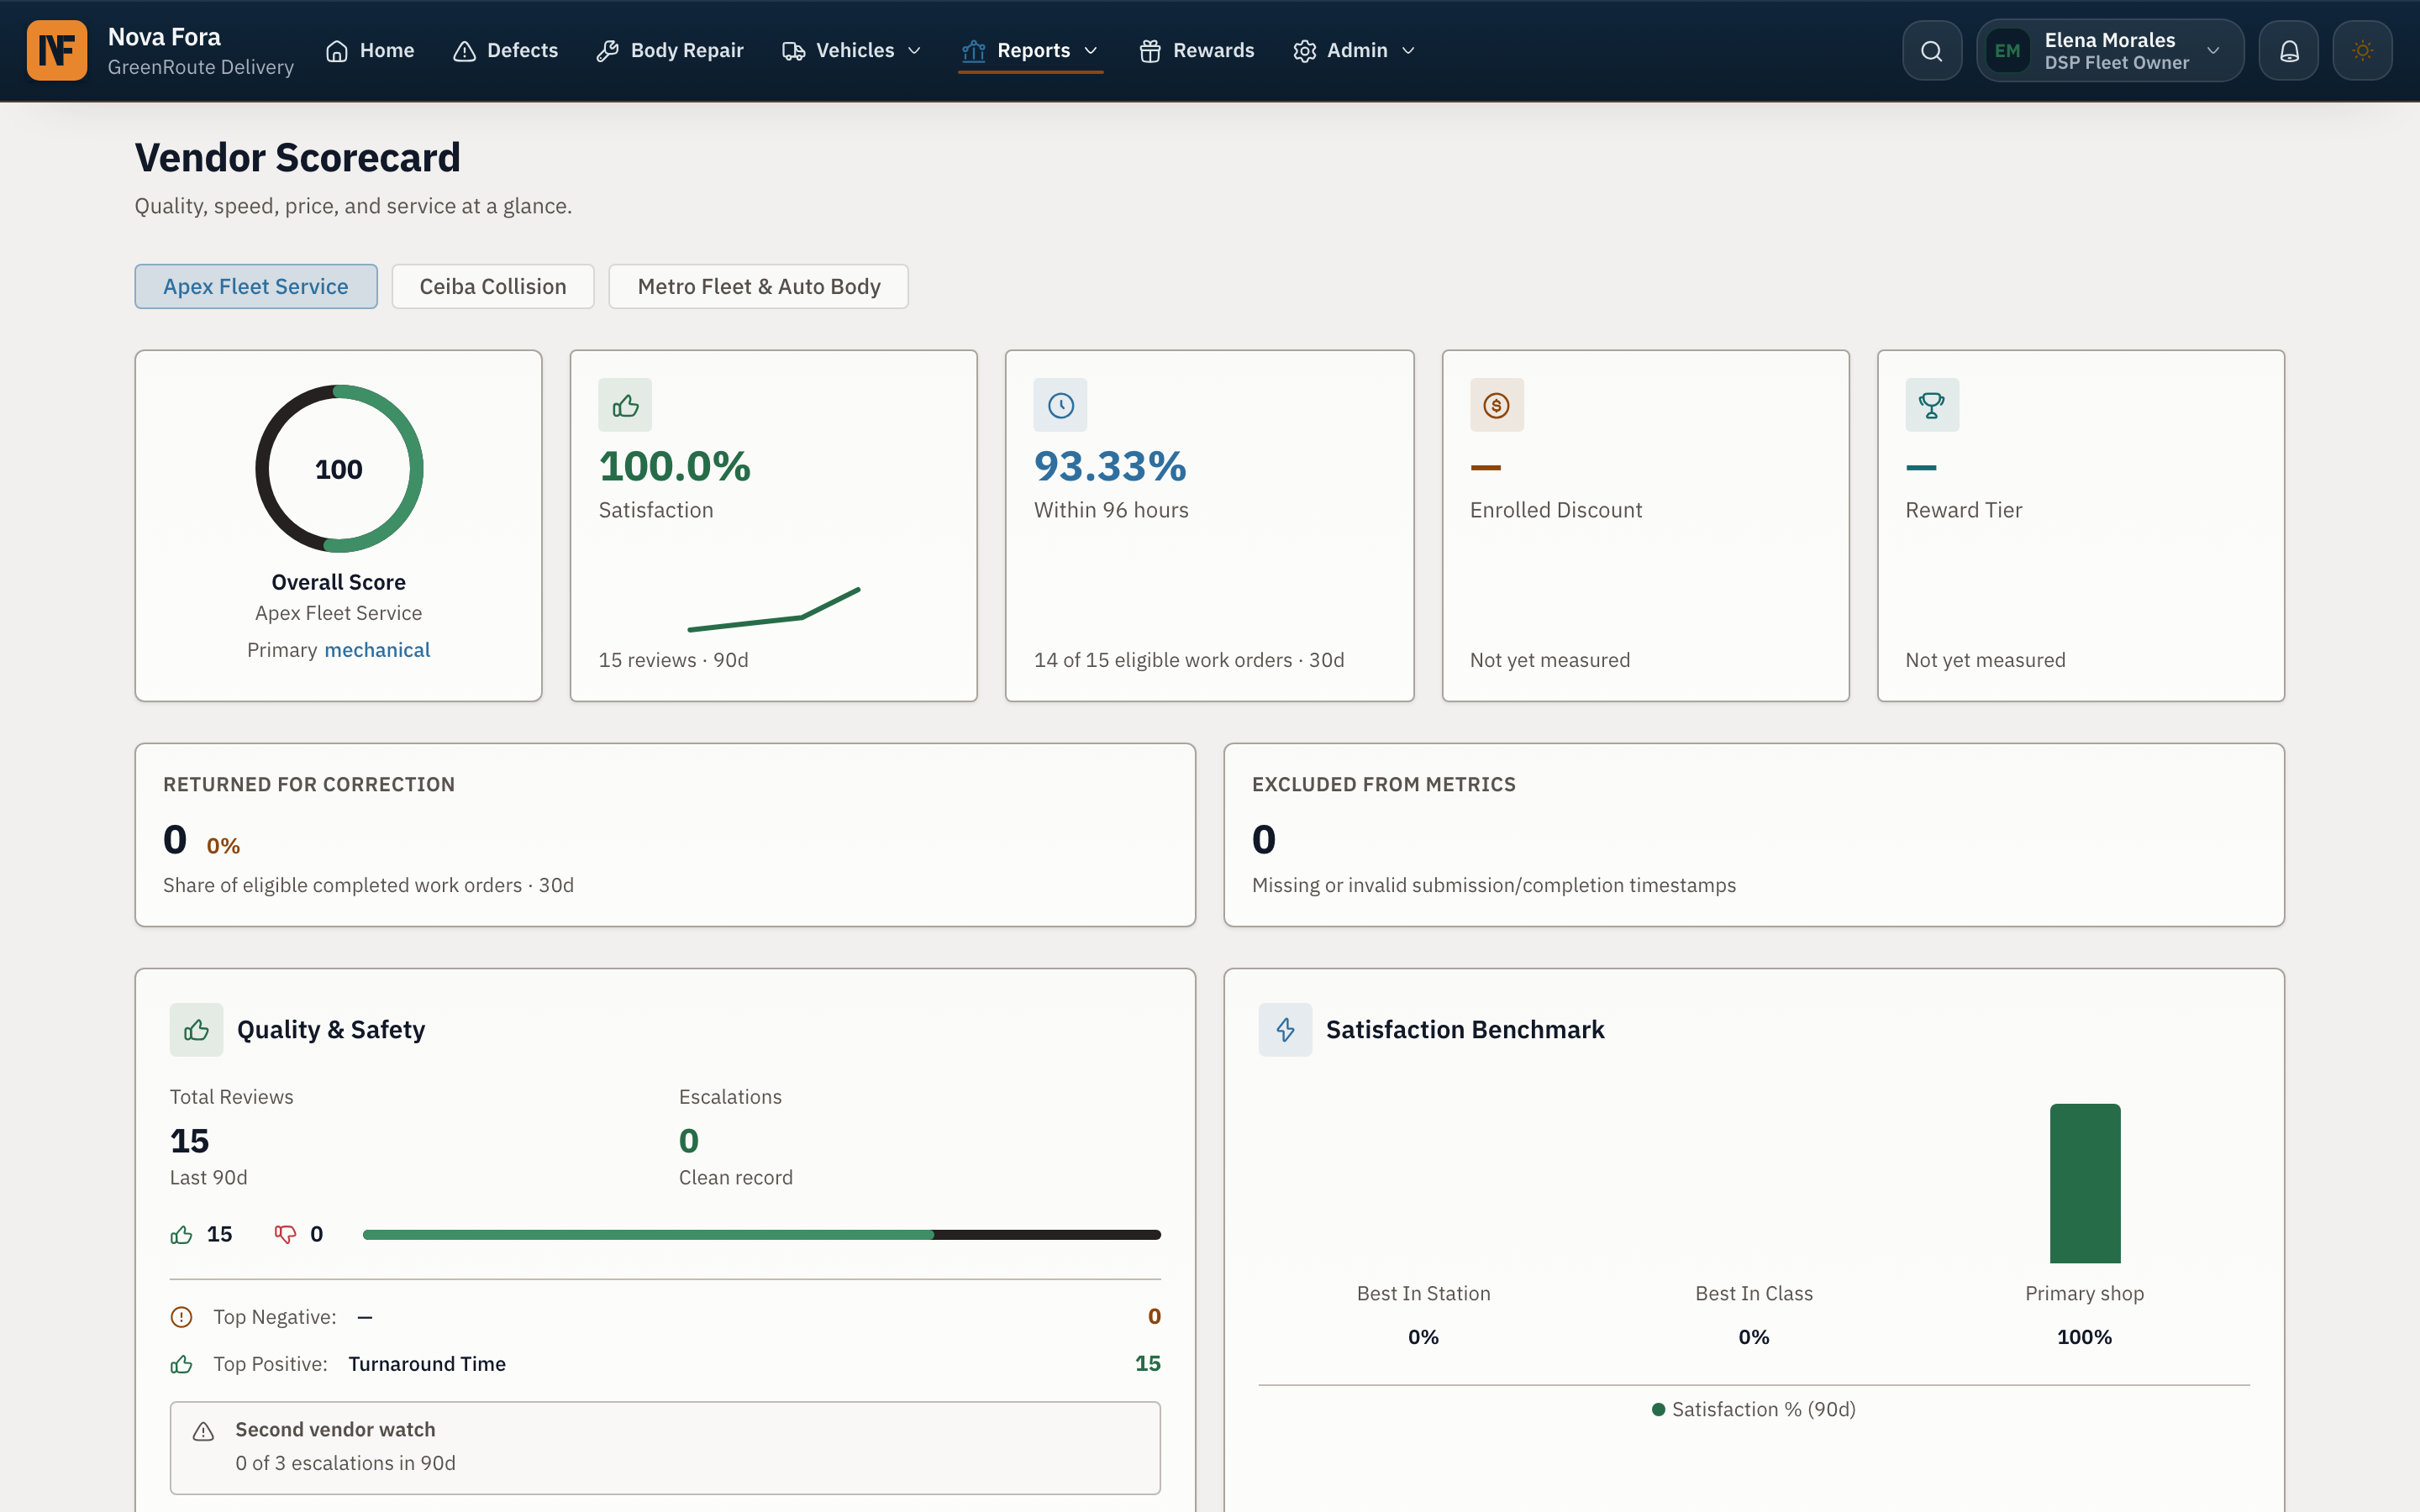This screenshot has width=2420, height=1512.
Task: Click the Nova Fora NF logo
Action: pos(57,50)
